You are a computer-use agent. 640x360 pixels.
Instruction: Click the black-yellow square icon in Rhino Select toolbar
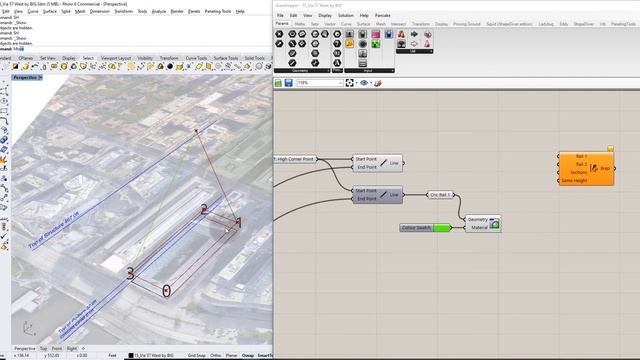(16, 66)
